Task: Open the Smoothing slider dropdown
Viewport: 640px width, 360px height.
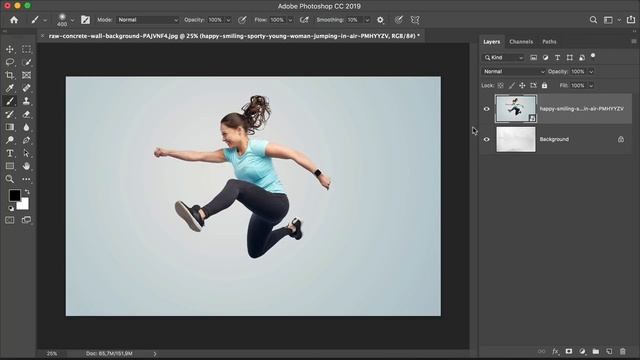Action: click(367, 20)
